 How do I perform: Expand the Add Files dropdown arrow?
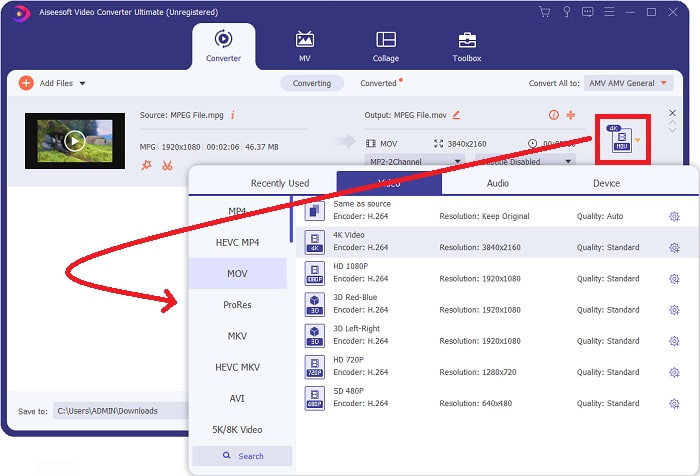coord(82,84)
